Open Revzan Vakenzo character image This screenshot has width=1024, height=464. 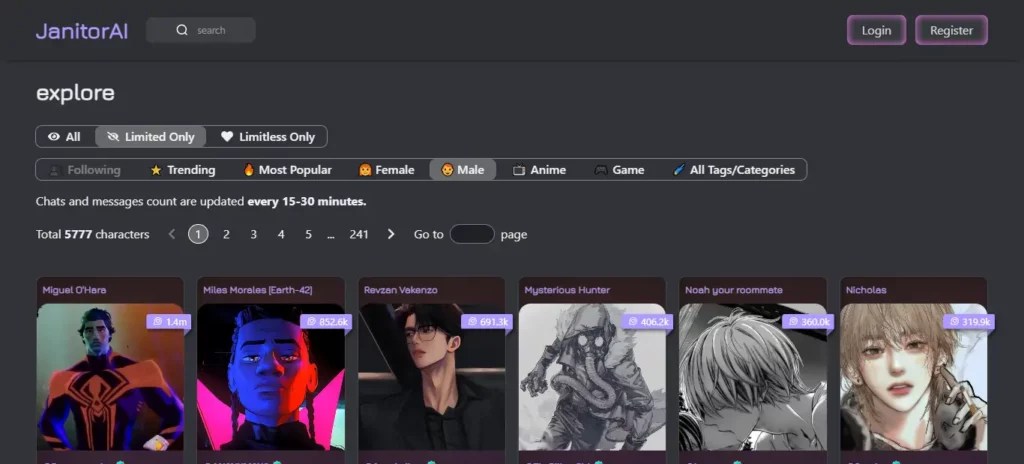click(x=432, y=377)
